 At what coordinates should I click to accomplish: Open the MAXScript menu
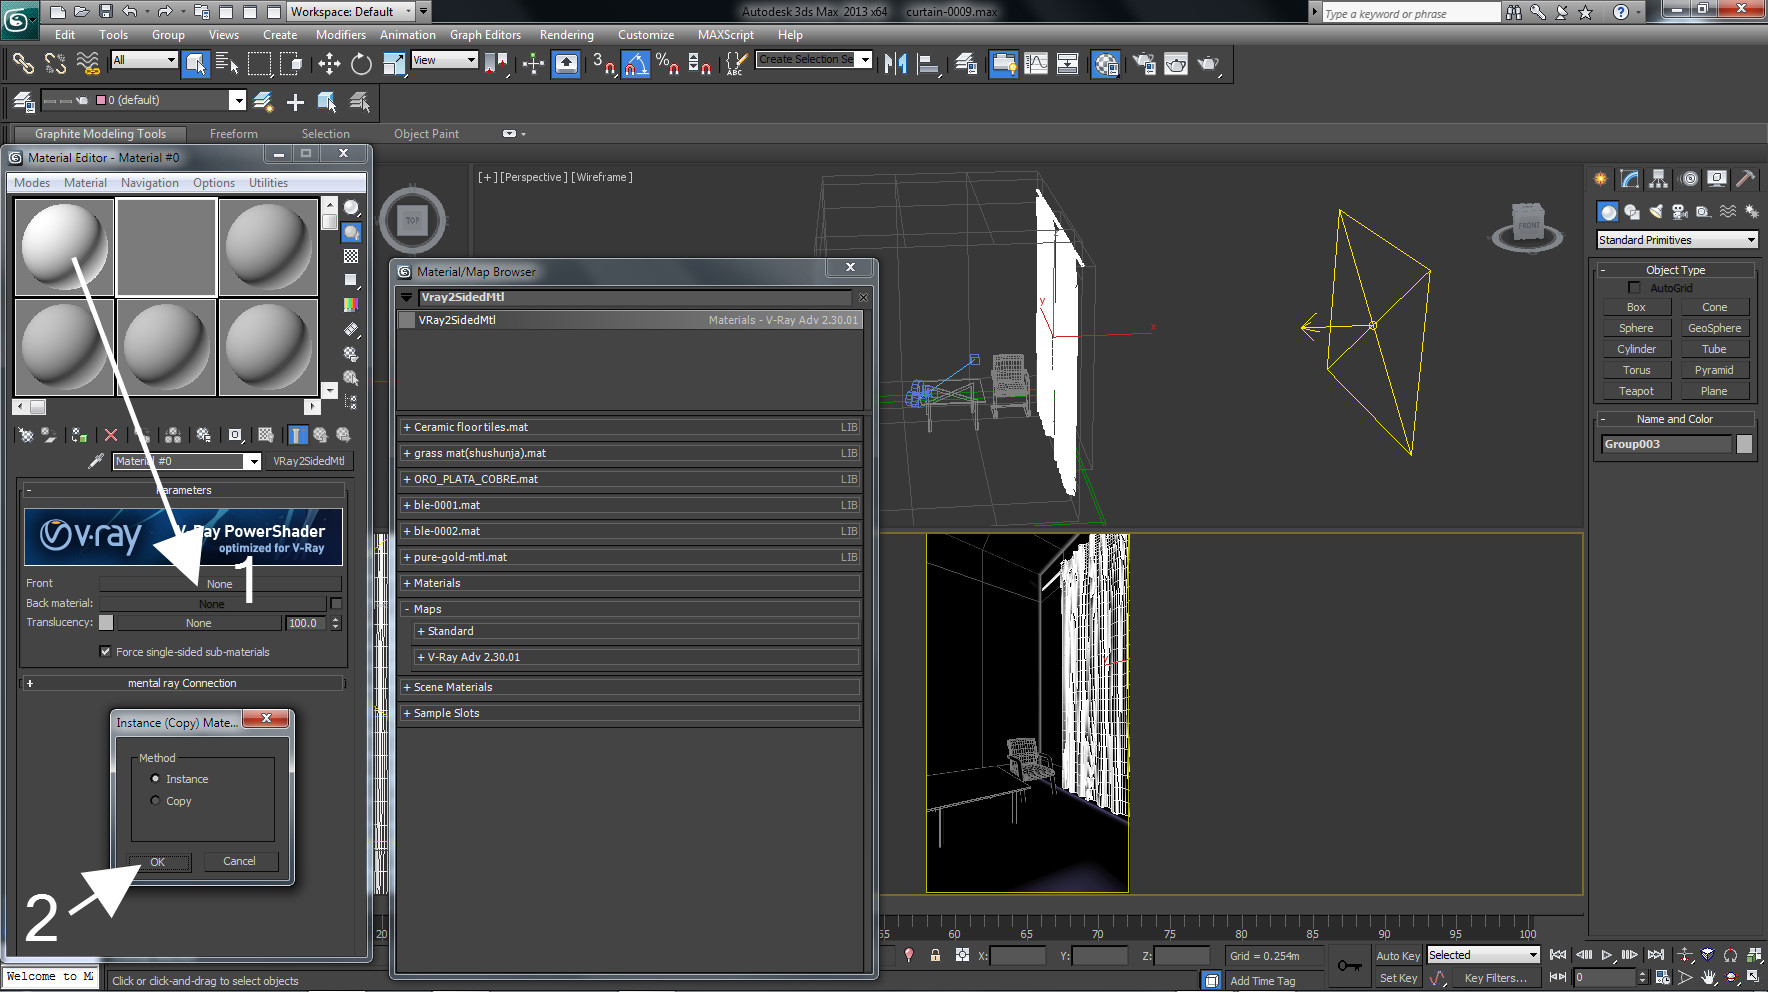click(x=726, y=35)
